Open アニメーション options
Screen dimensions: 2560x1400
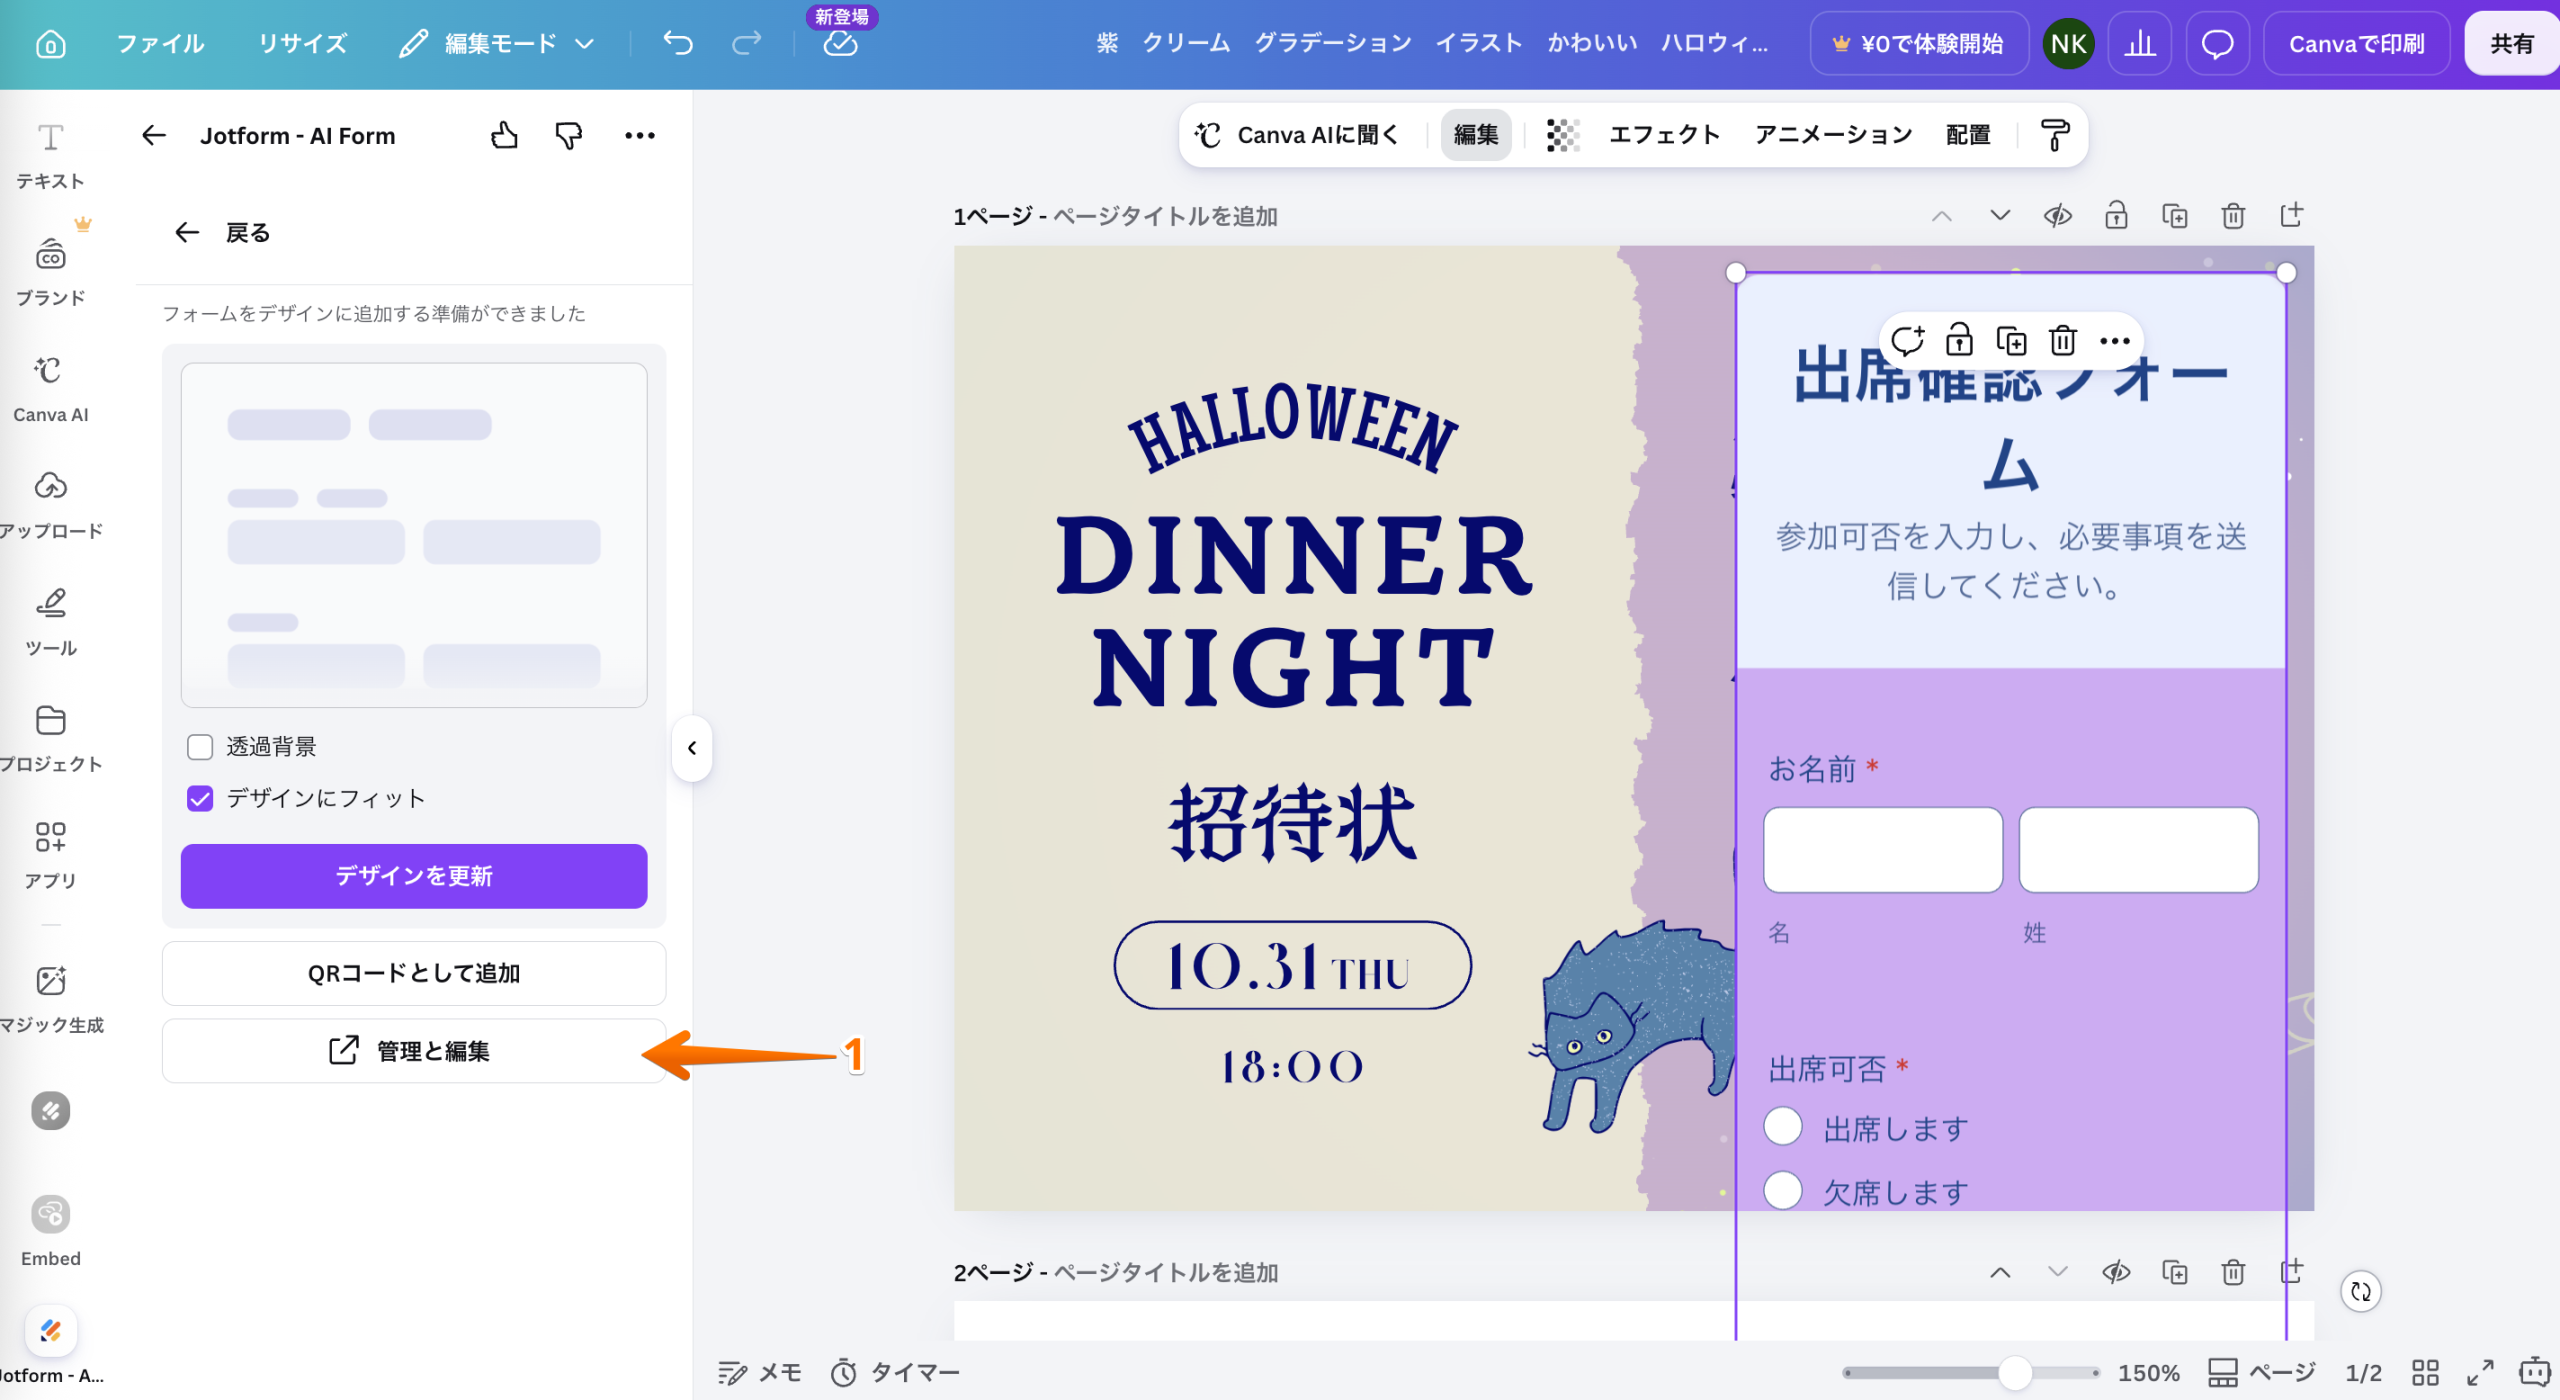1833,135
